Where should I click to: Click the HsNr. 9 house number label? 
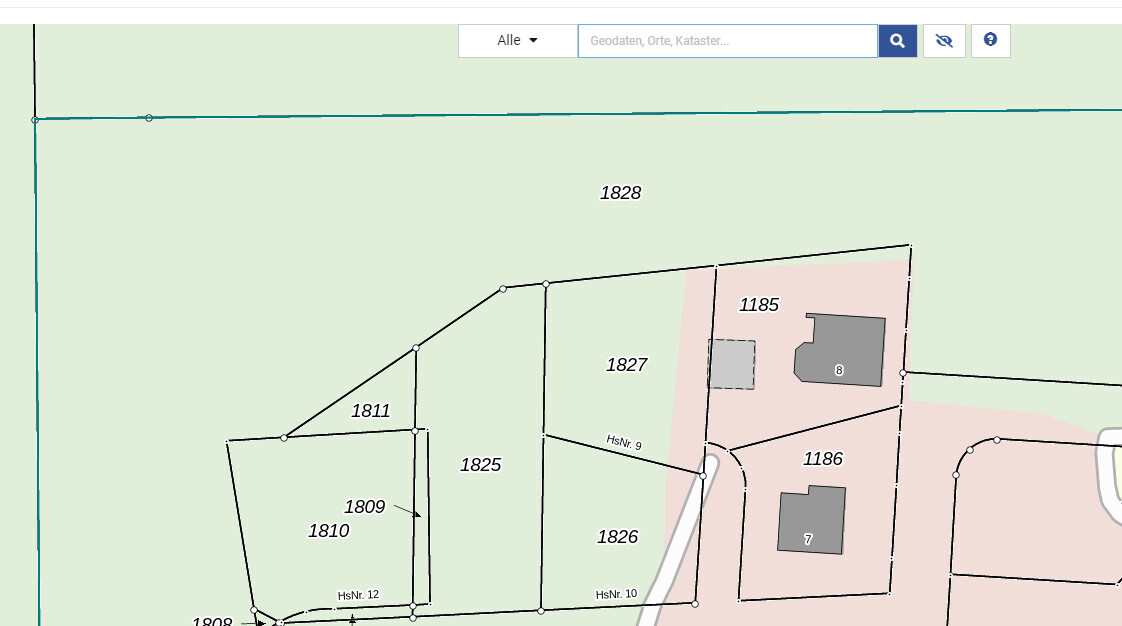pos(624,442)
